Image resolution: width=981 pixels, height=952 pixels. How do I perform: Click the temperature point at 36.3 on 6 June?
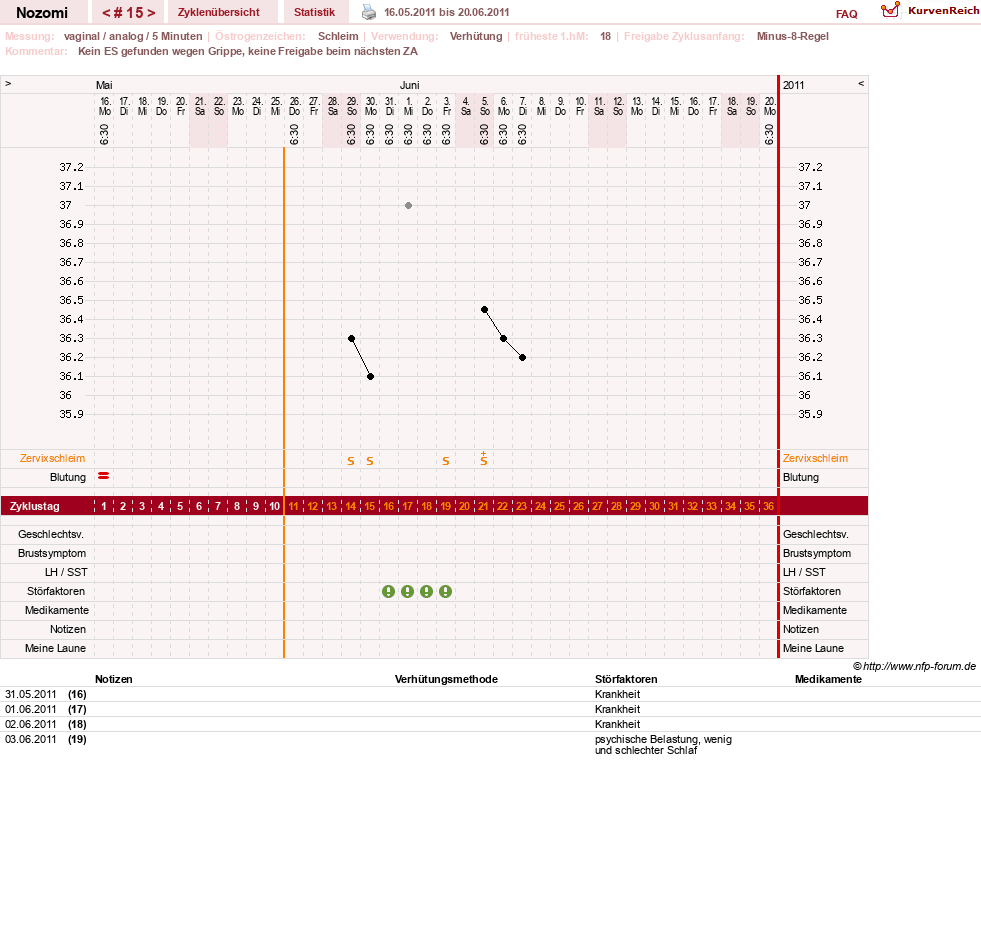click(x=503, y=338)
